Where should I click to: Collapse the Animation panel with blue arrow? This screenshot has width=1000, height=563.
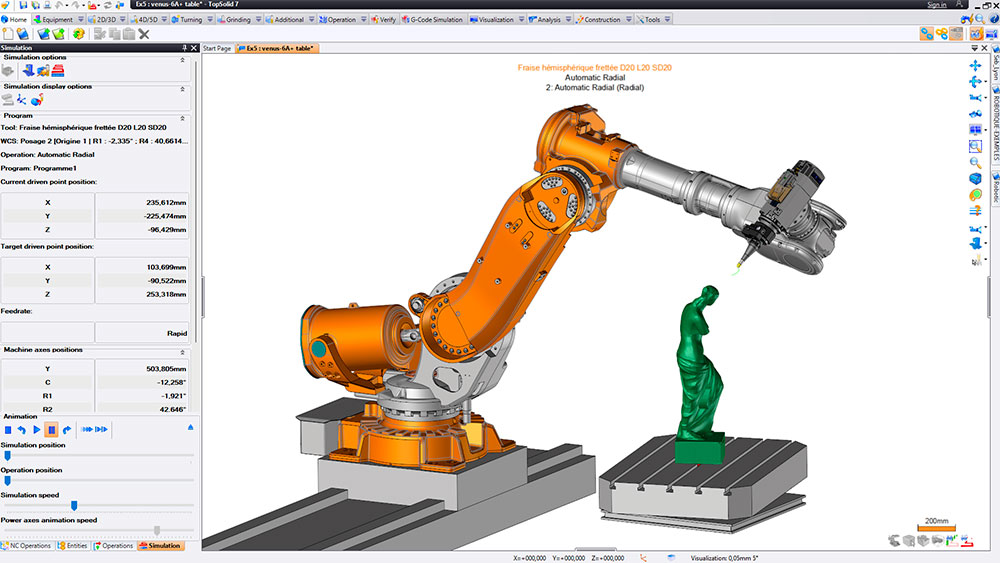(191, 428)
